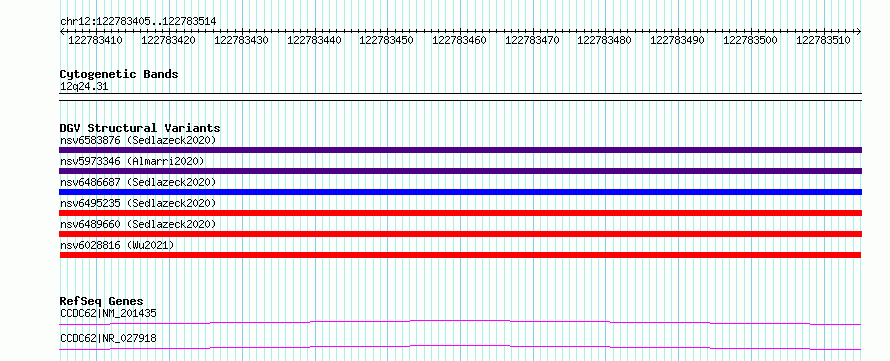
Task: Click the right arrow of the coordinate ruler
Action: coord(859,31)
